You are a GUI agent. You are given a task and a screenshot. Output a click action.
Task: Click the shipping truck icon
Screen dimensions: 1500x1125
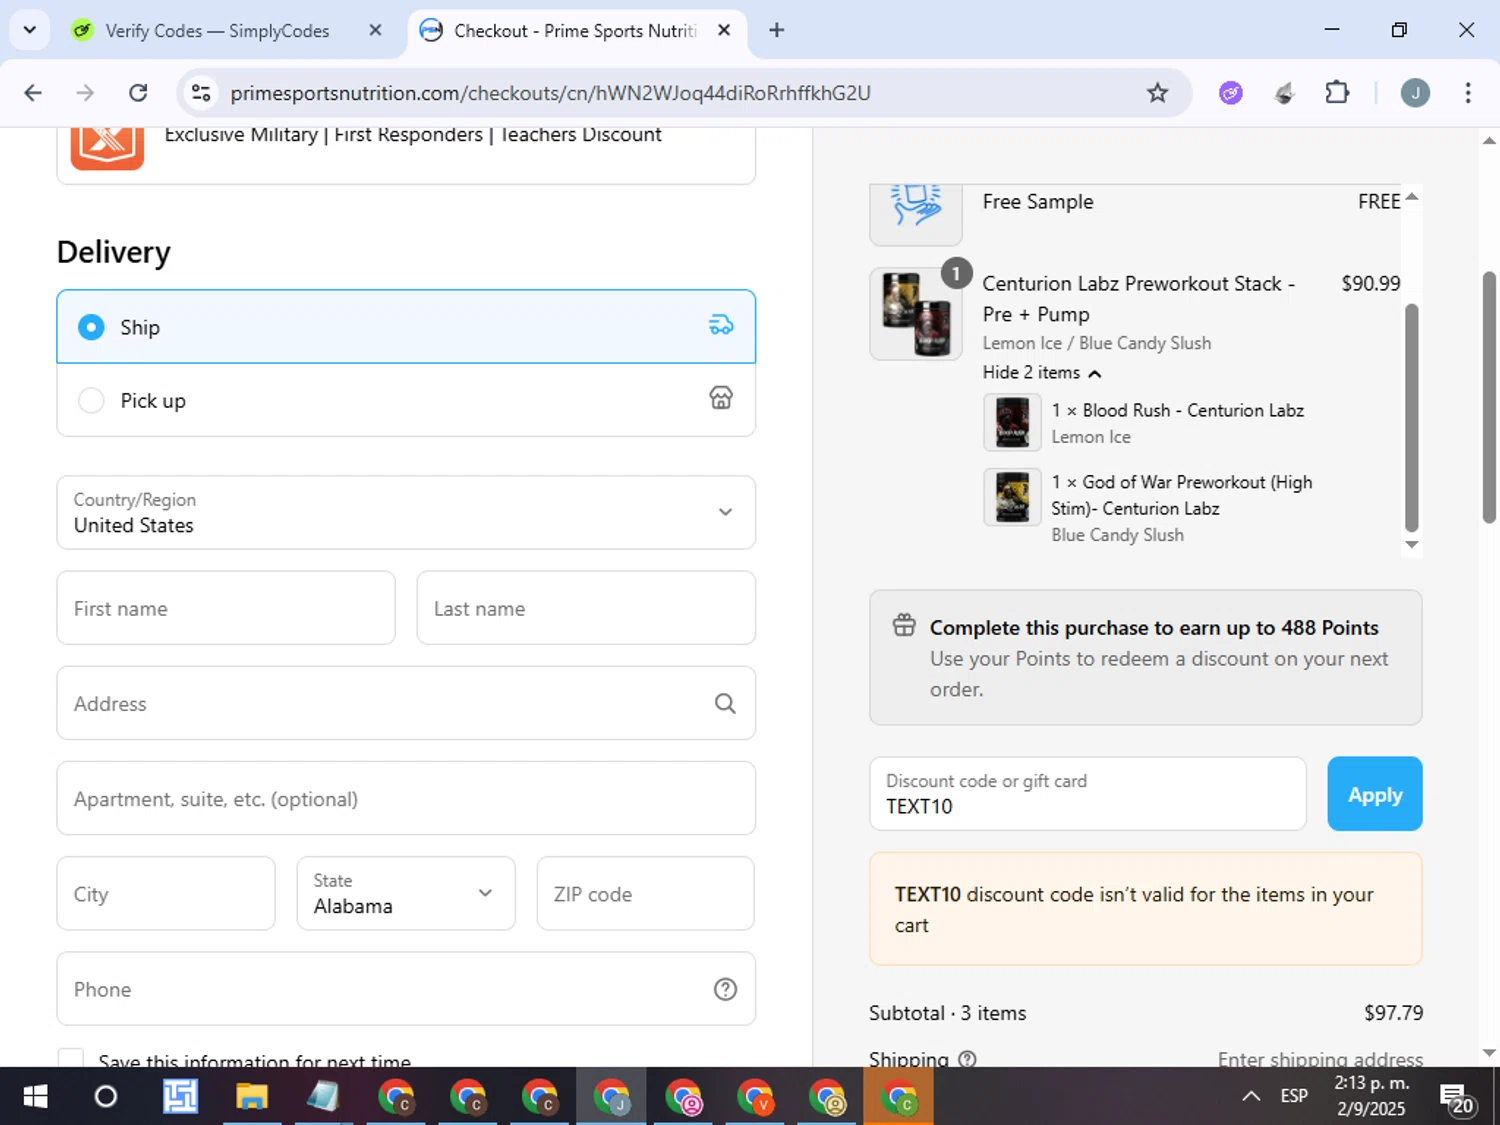tap(721, 325)
